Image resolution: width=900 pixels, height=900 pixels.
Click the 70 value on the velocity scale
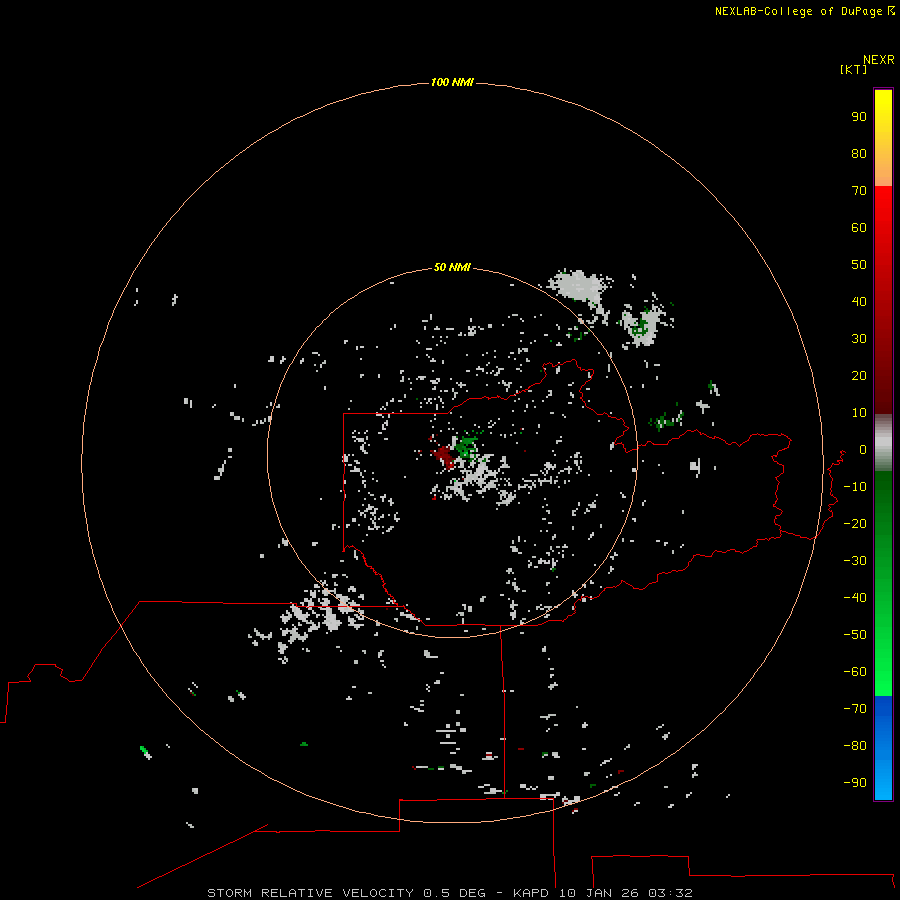[x=859, y=191]
